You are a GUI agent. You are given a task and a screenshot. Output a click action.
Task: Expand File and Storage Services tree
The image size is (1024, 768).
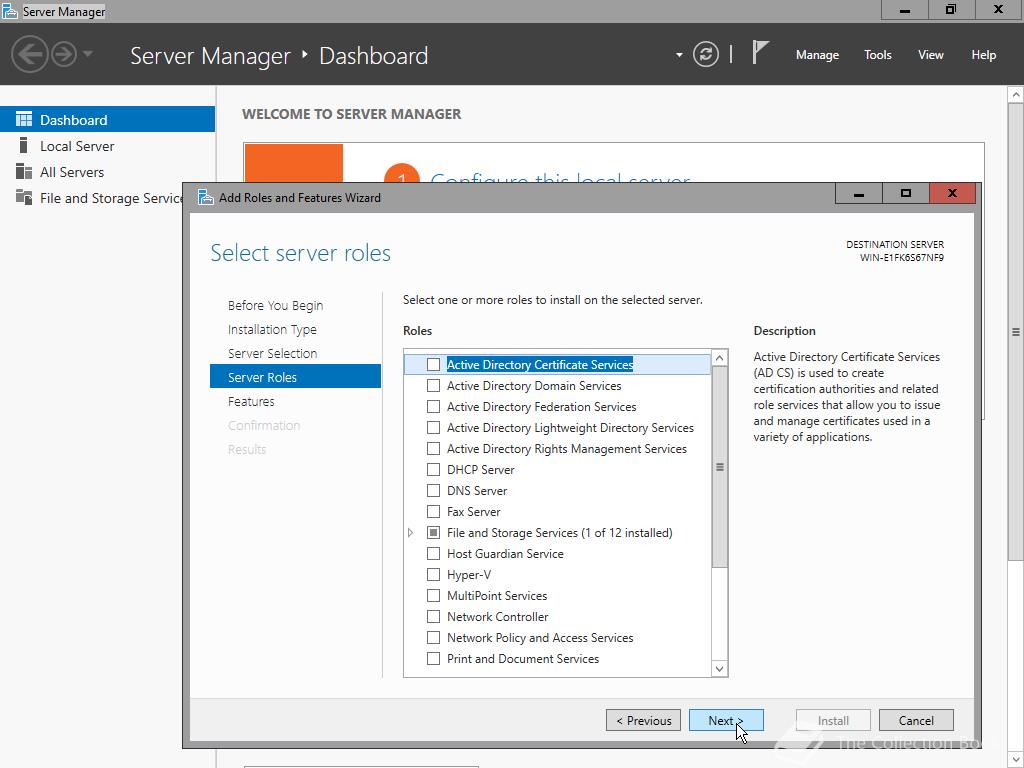click(411, 533)
